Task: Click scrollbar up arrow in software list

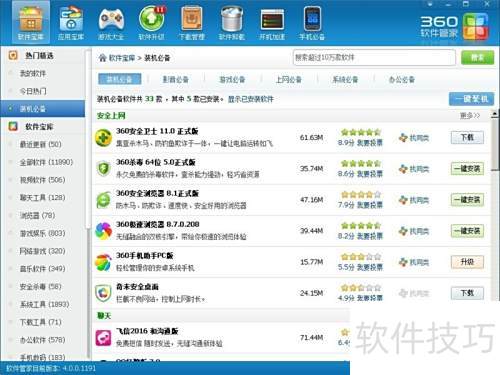Action: [x=495, y=114]
